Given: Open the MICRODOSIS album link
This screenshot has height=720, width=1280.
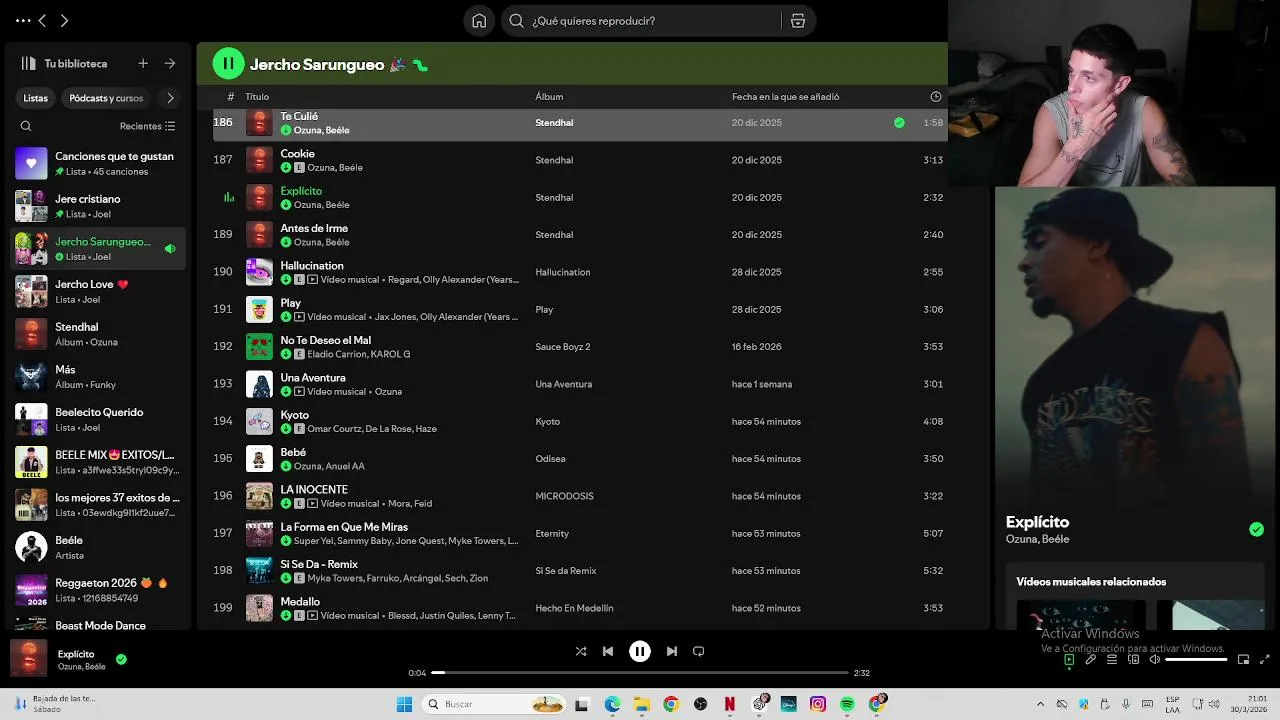Looking at the screenshot, I should click(564, 496).
